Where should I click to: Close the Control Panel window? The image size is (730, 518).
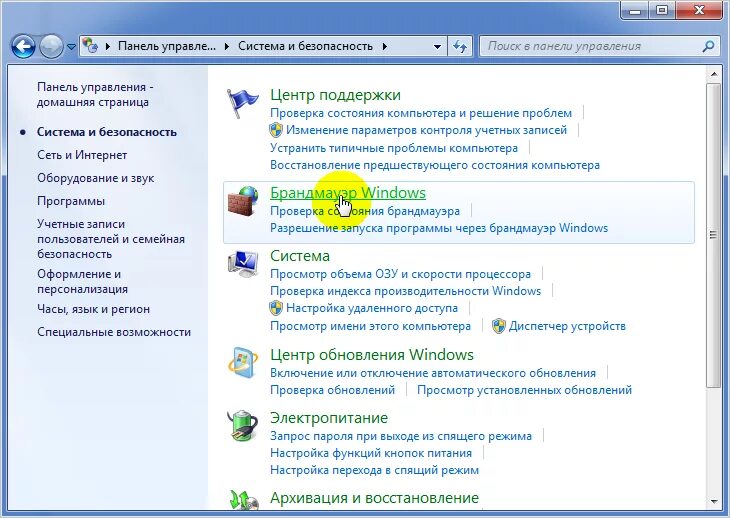point(699,10)
